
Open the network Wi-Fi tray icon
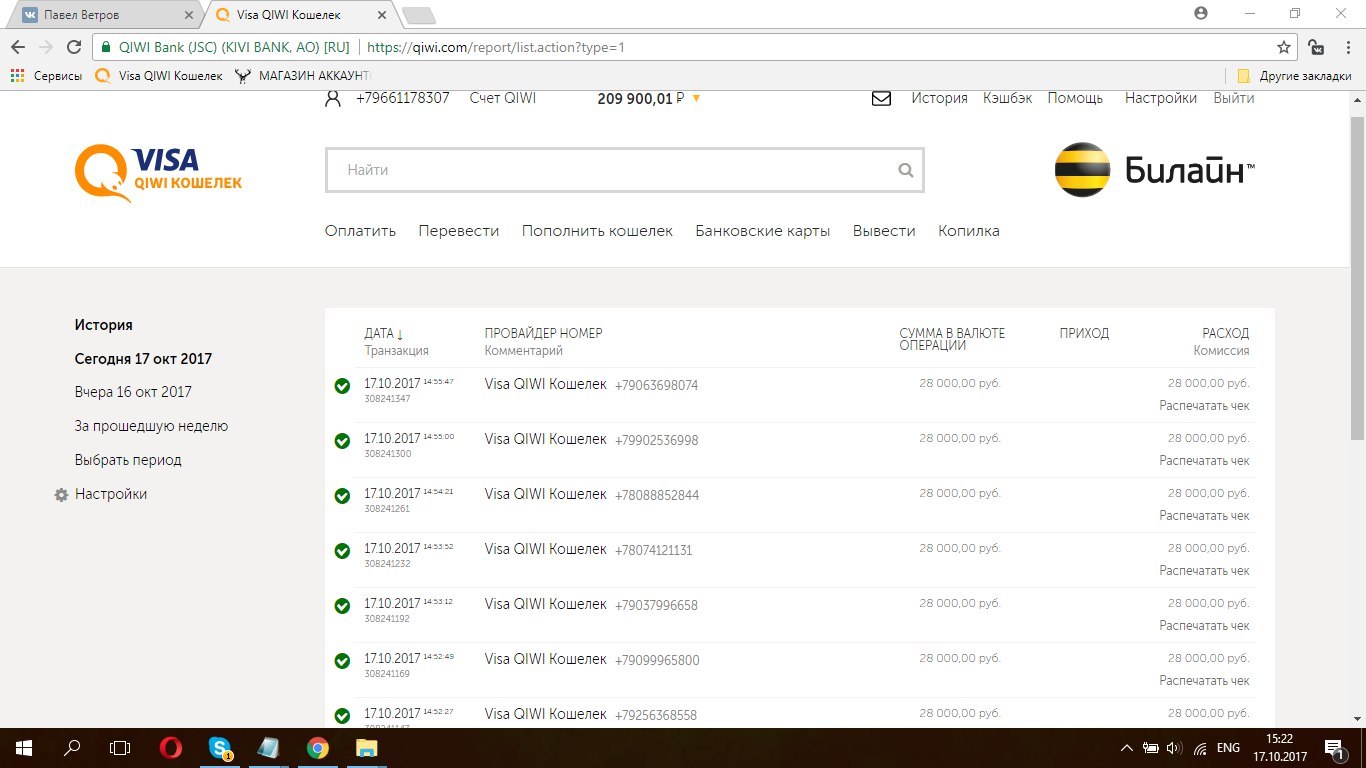click(x=1200, y=748)
